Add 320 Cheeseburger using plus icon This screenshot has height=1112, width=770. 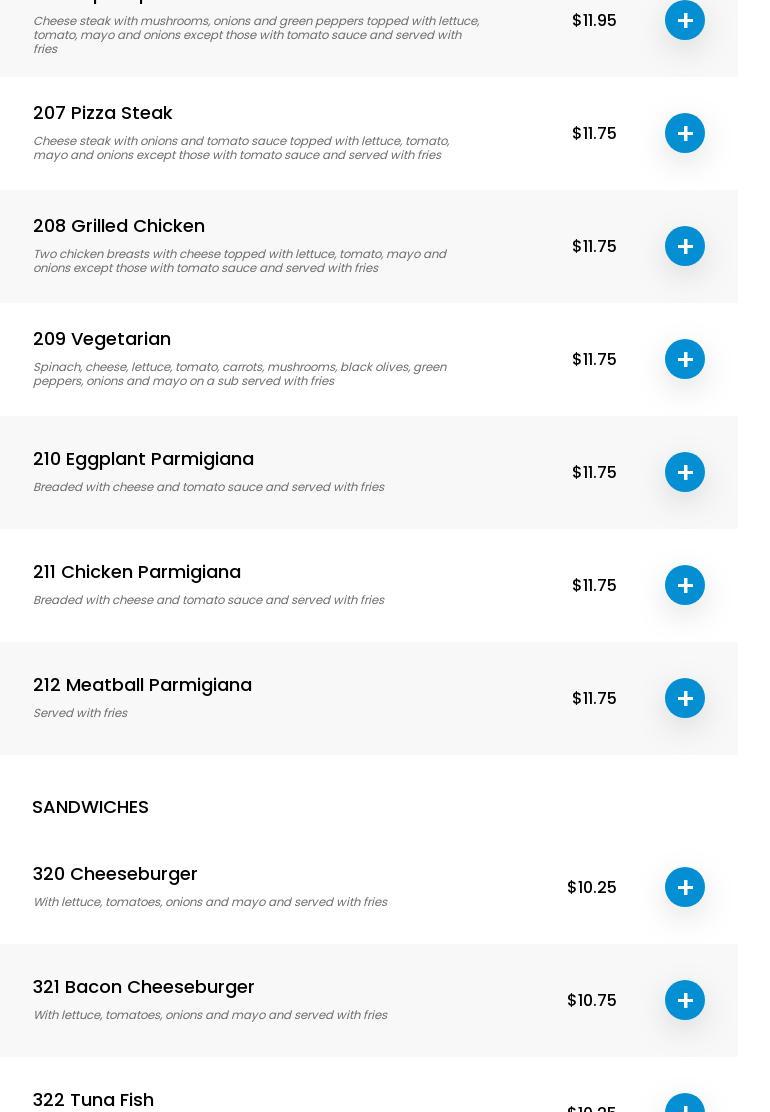point(685,887)
